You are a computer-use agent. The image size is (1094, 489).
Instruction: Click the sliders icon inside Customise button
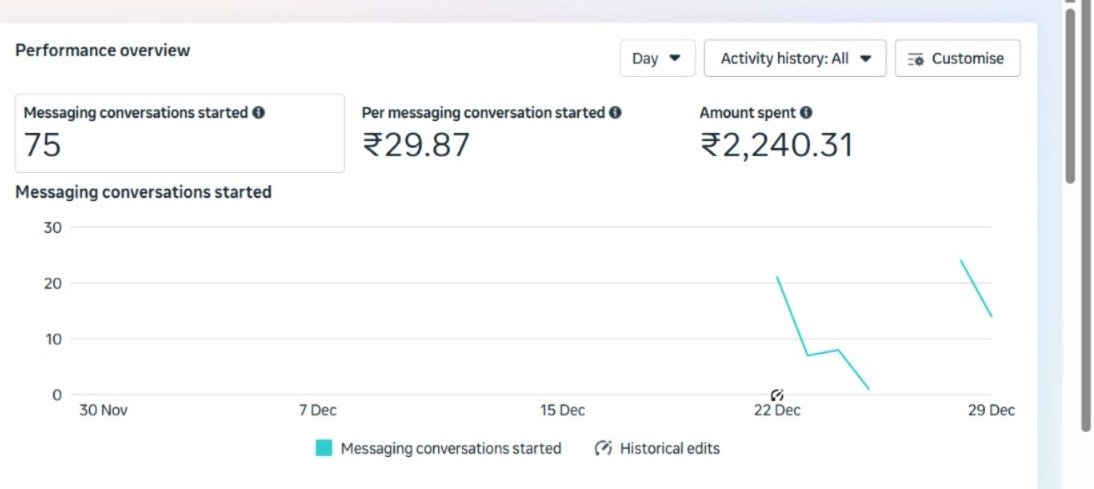(916, 59)
